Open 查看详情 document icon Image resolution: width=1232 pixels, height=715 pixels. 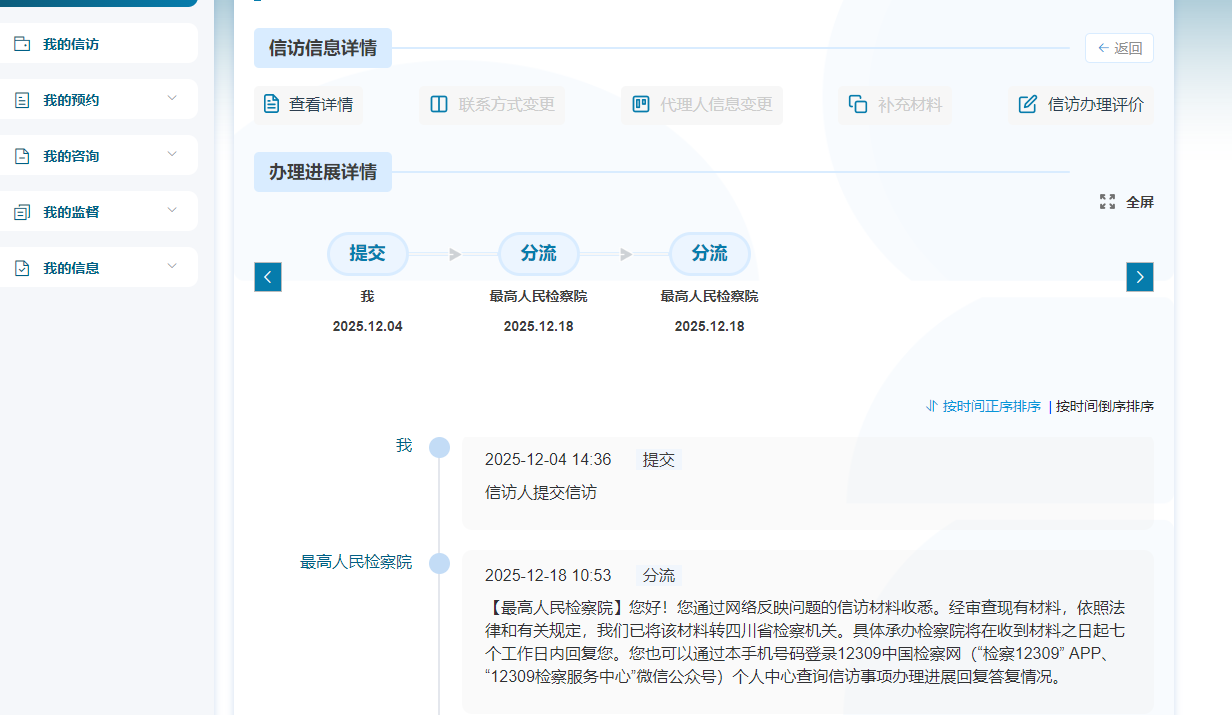coord(271,104)
